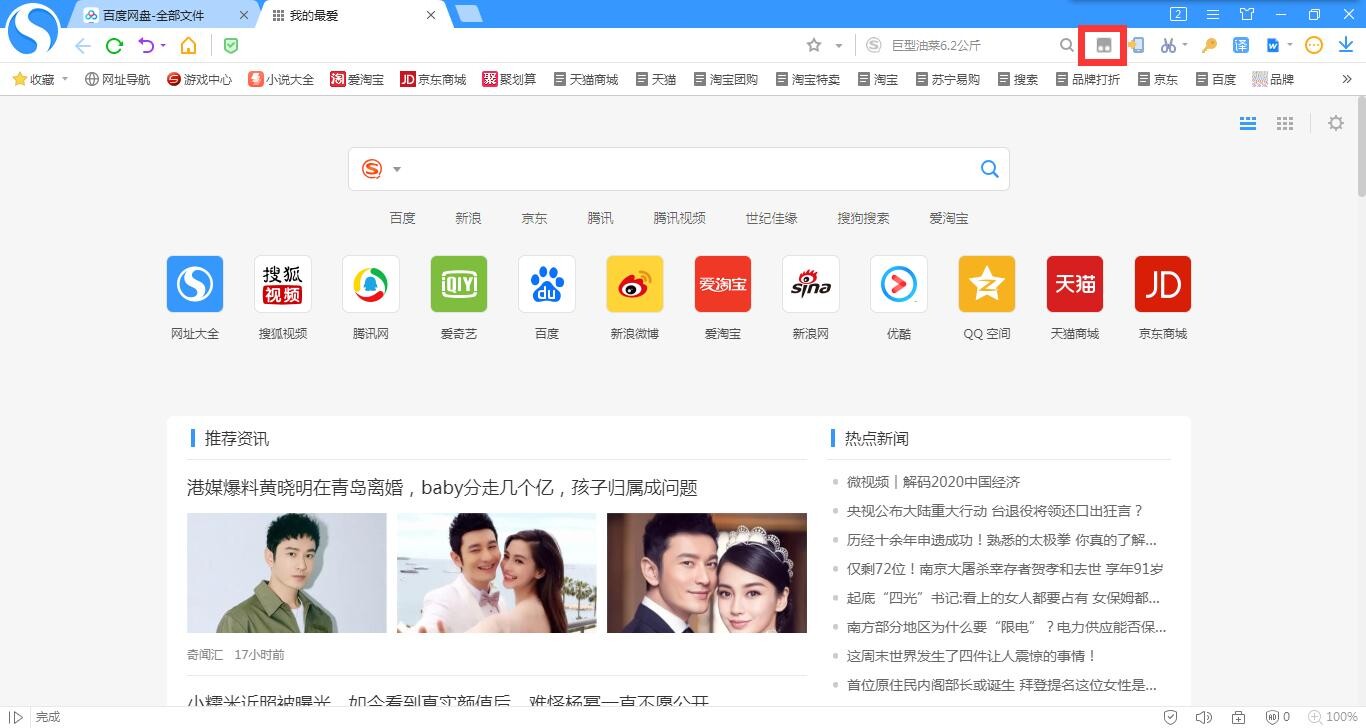This screenshot has width=1366, height=728.
Task: Click the scissors screenshot tool icon
Action: click(x=1167, y=45)
